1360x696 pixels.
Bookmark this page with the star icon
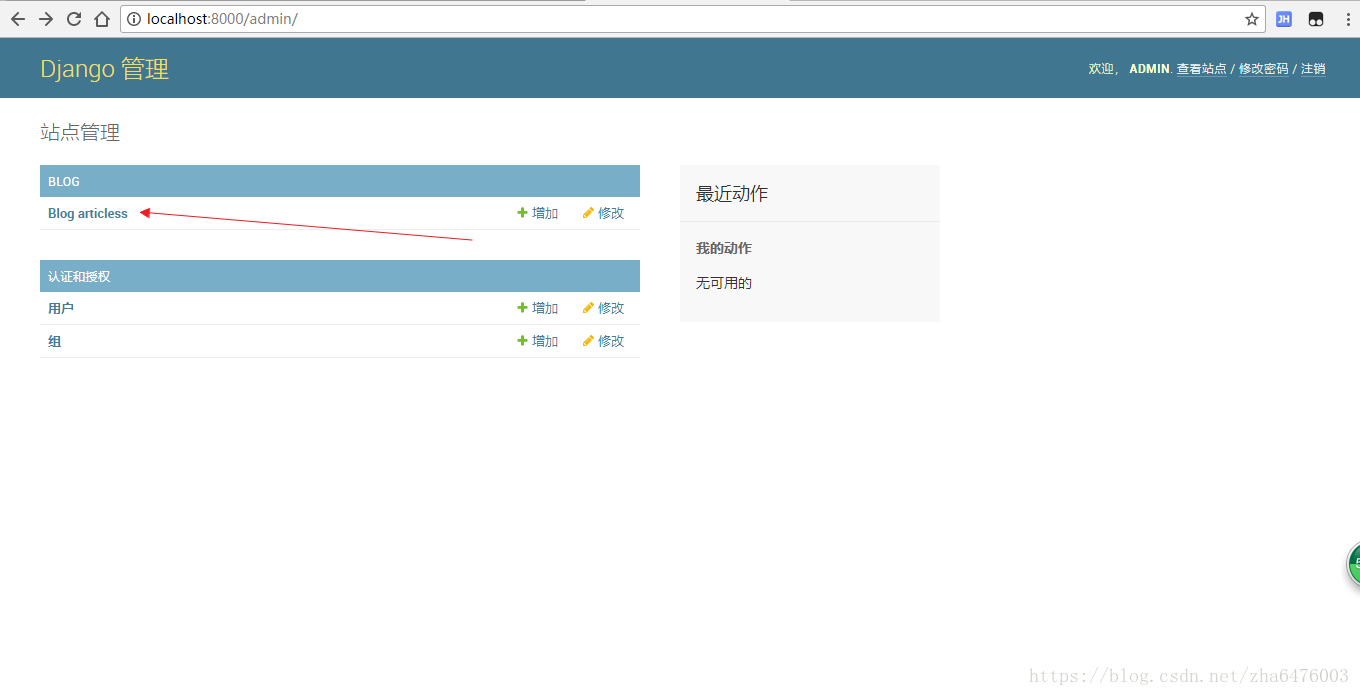(x=1251, y=19)
